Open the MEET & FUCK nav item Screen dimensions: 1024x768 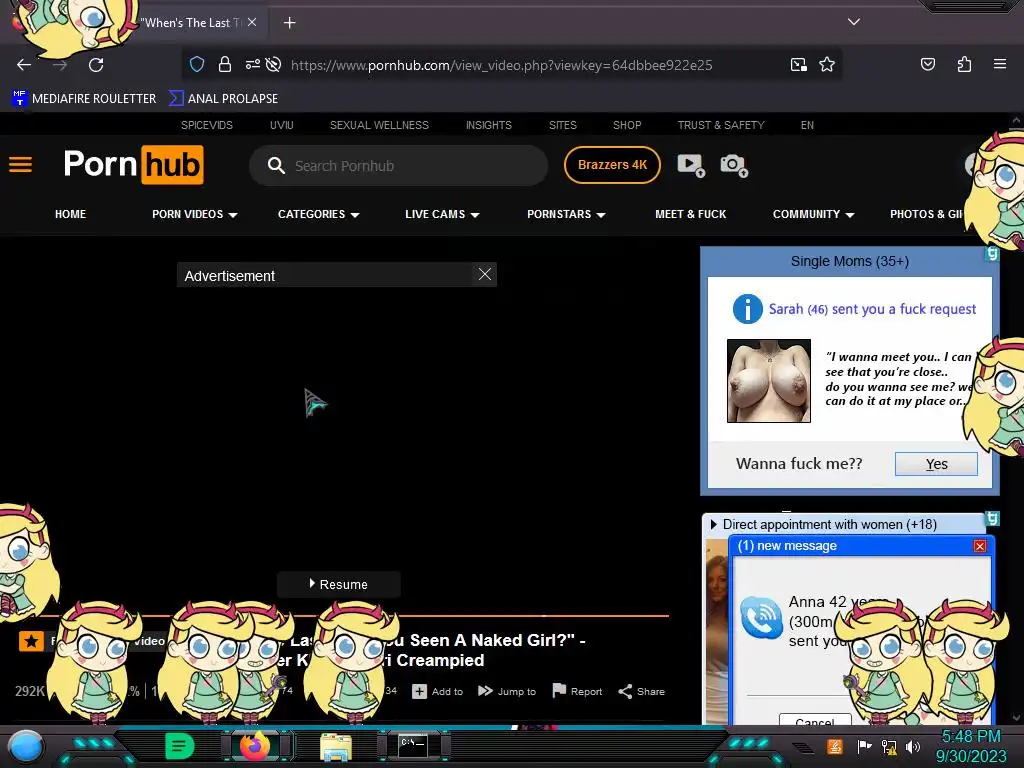690,214
